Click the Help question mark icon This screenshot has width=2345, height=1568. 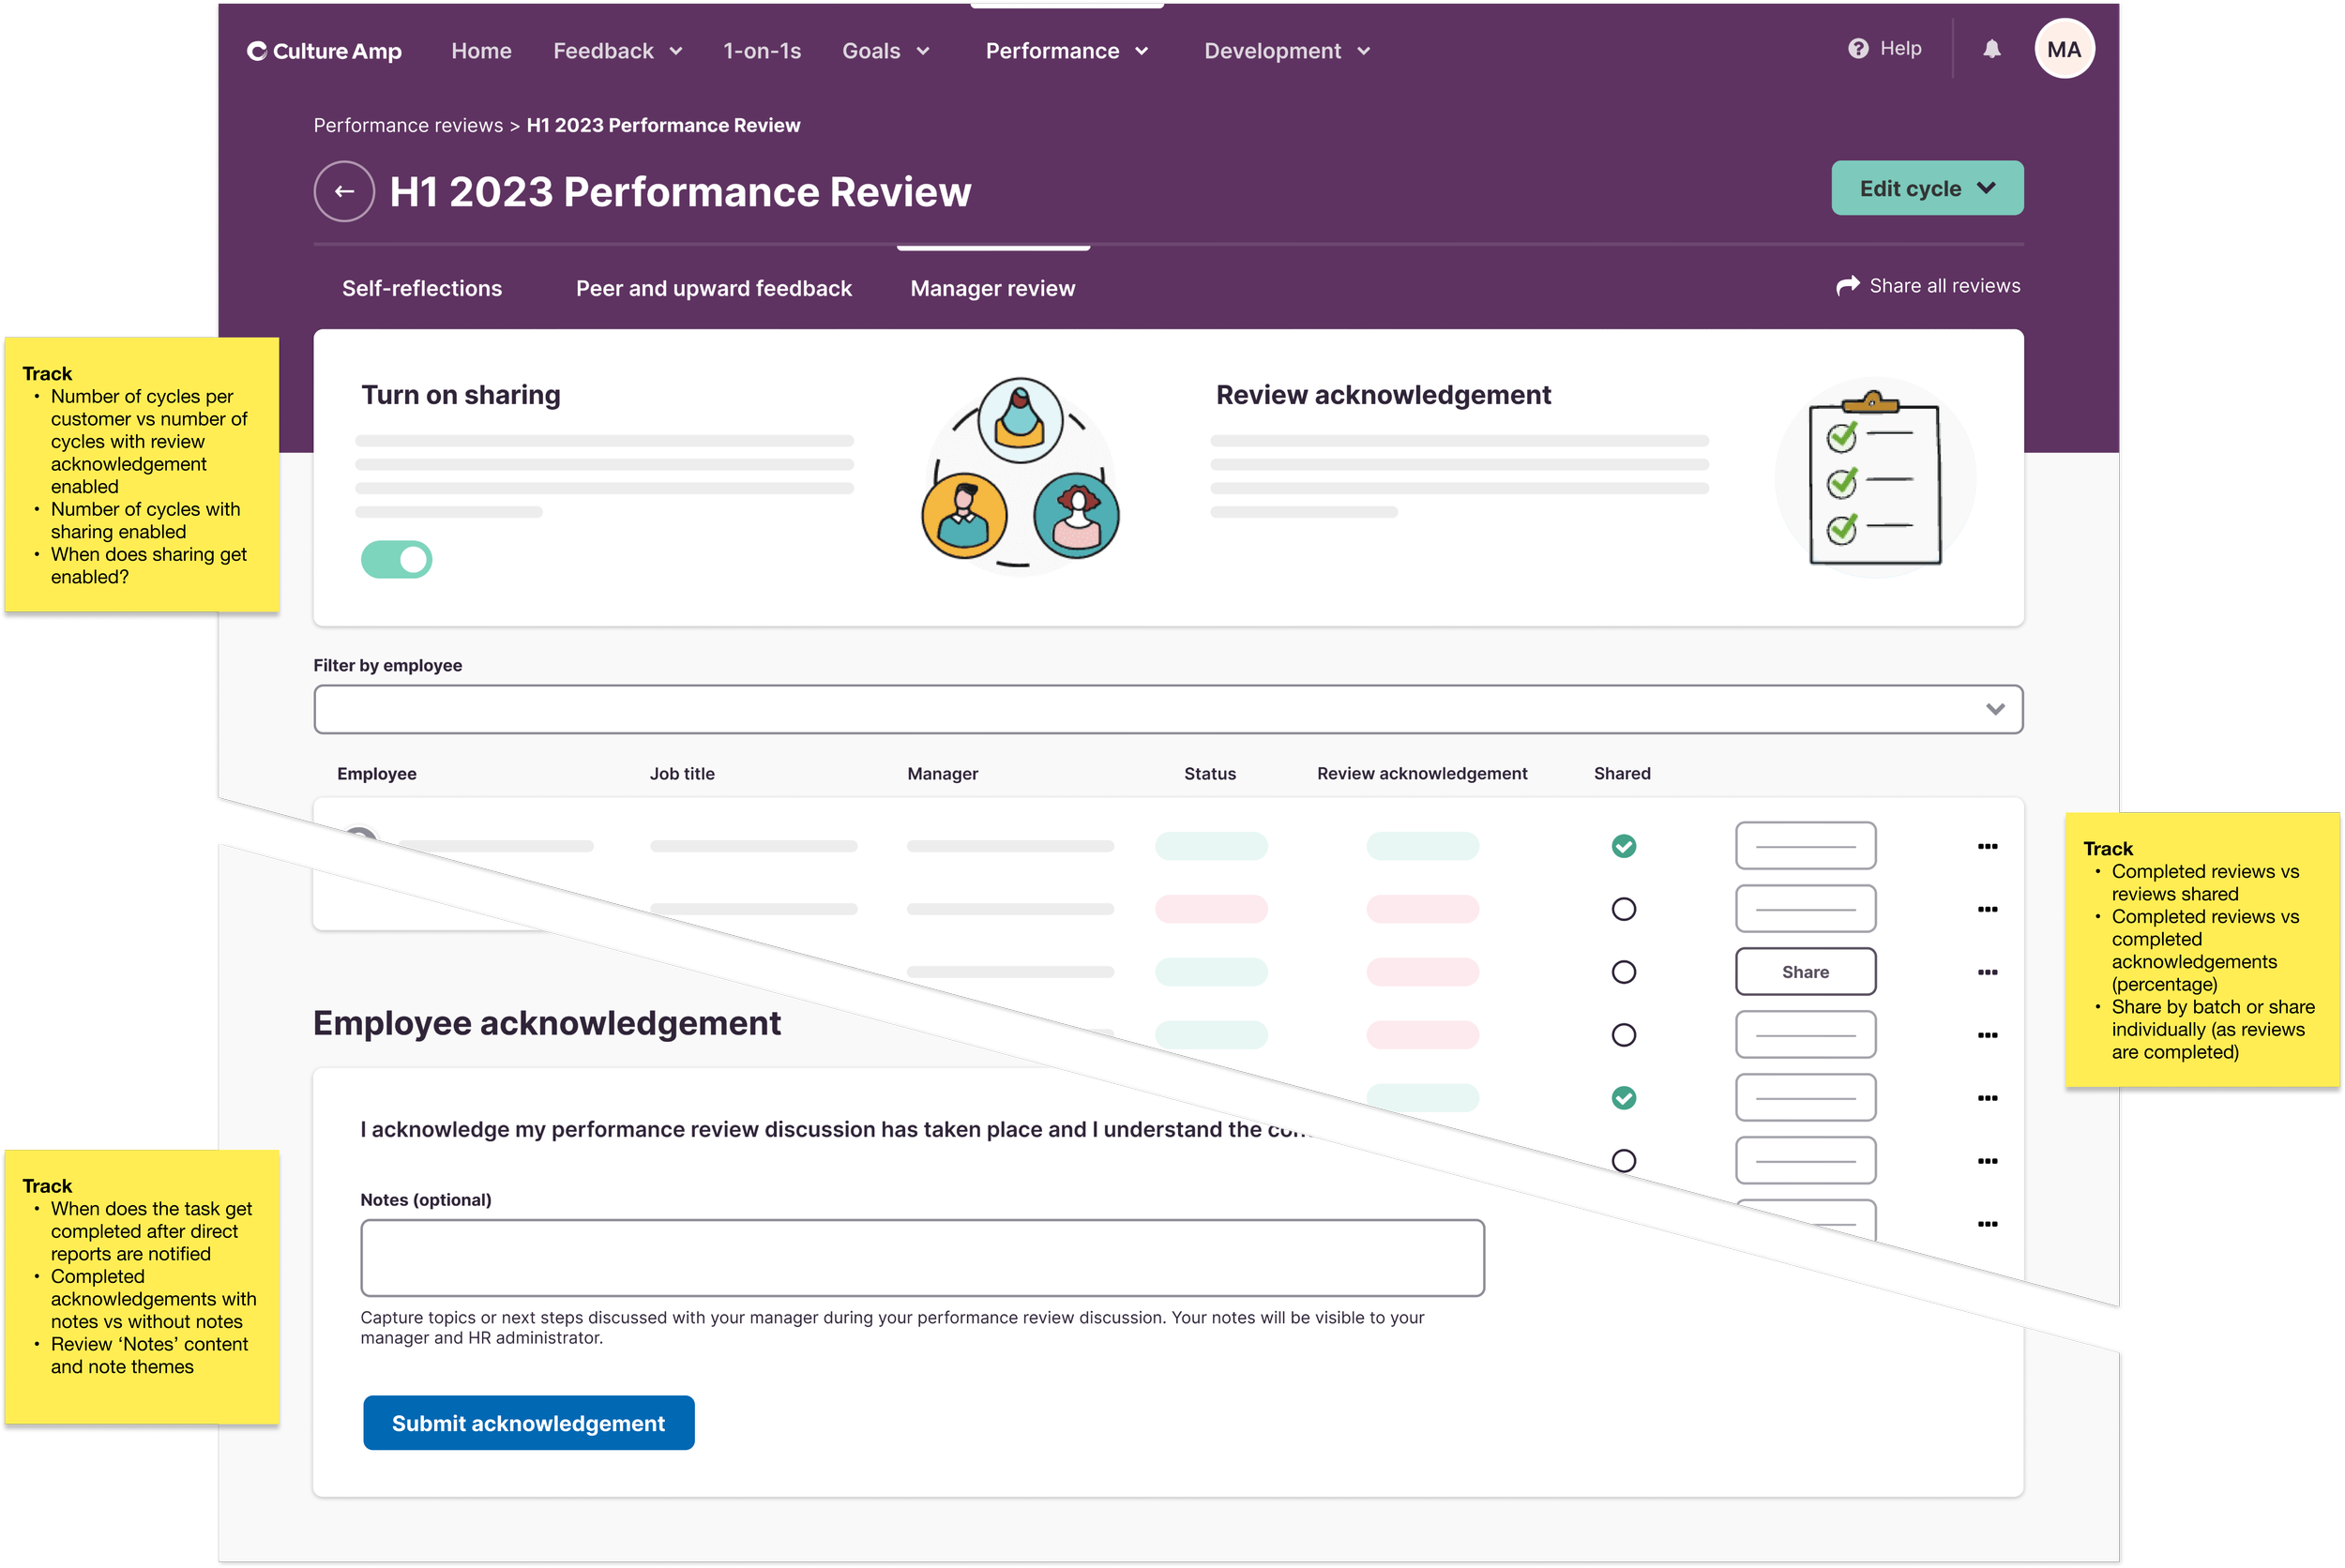pyautogui.click(x=1857, y=49)
